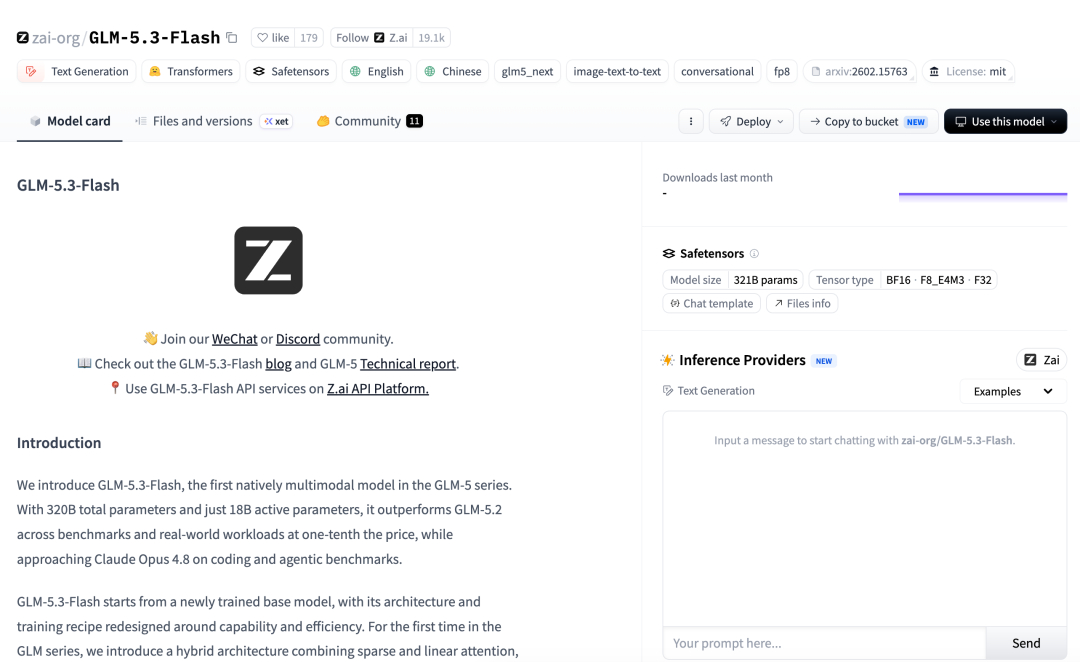Open the Use this model dropdown
Image resolution: width=1080 pixels, height=662 pixels.
[x=1006, y=121]
